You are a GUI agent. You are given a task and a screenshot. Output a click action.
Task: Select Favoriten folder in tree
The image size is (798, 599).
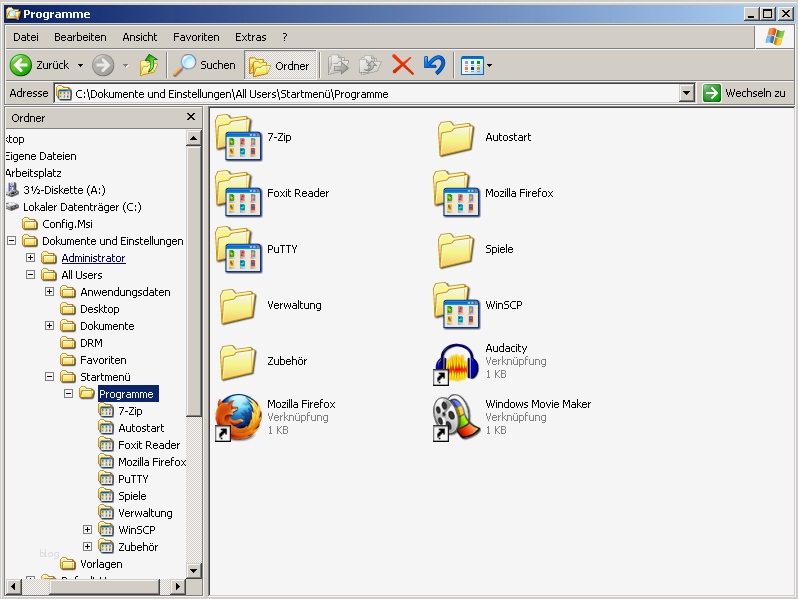pos(103,360)
